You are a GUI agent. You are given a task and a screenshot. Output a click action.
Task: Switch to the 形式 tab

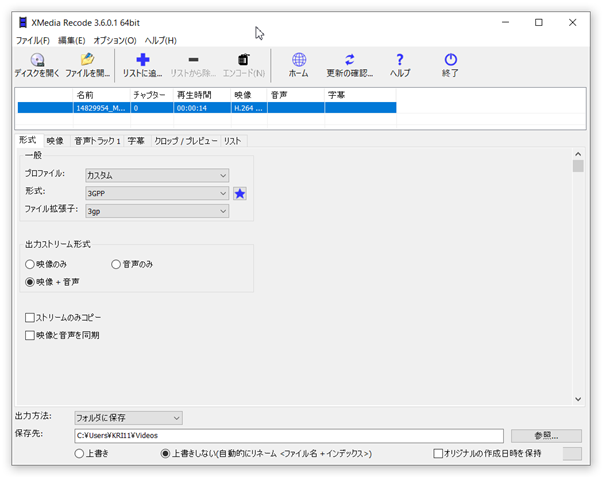[28, 140]
